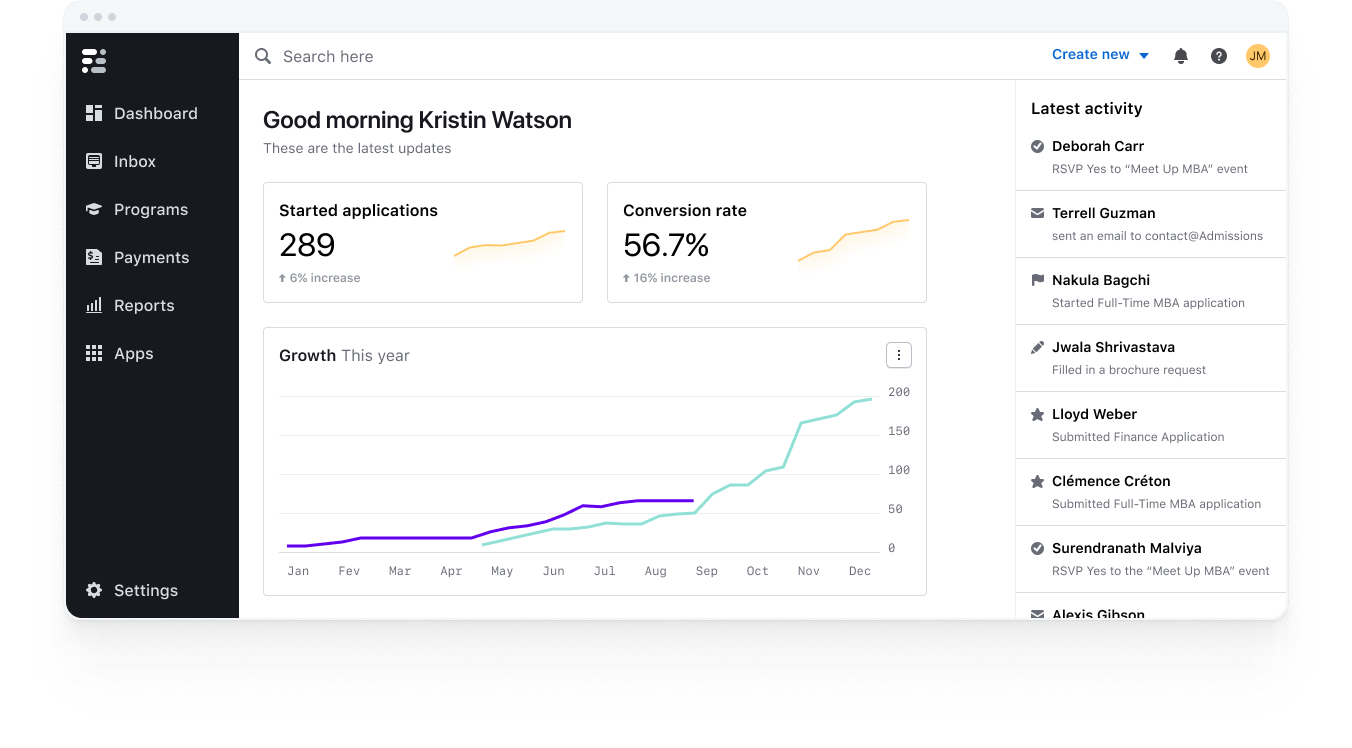Navigate to Payments
Image resolution: width=1352 pixels, height=748 pixels.
150,257
